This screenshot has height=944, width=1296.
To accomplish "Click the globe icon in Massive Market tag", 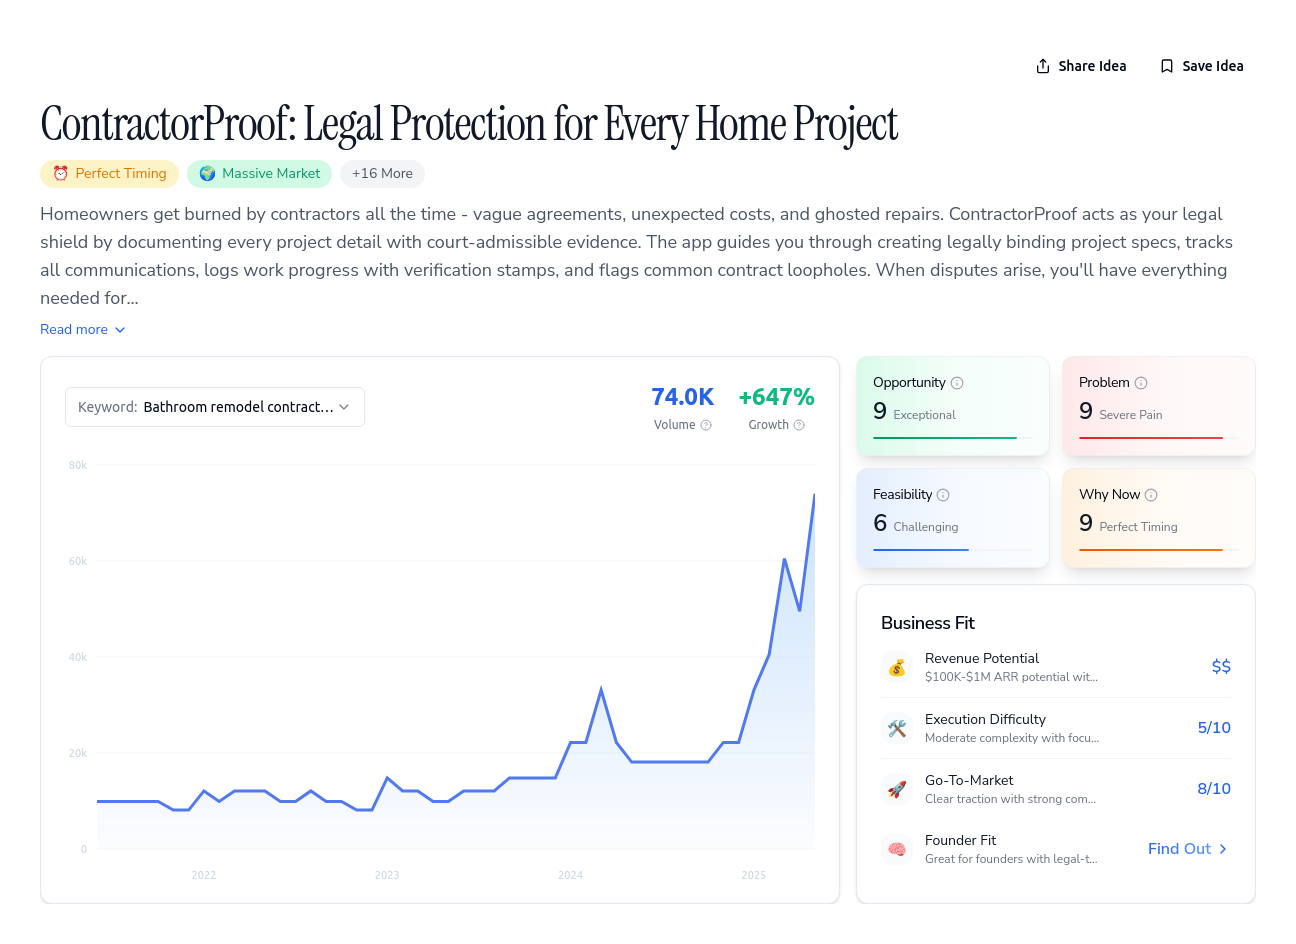I will 207,174.
